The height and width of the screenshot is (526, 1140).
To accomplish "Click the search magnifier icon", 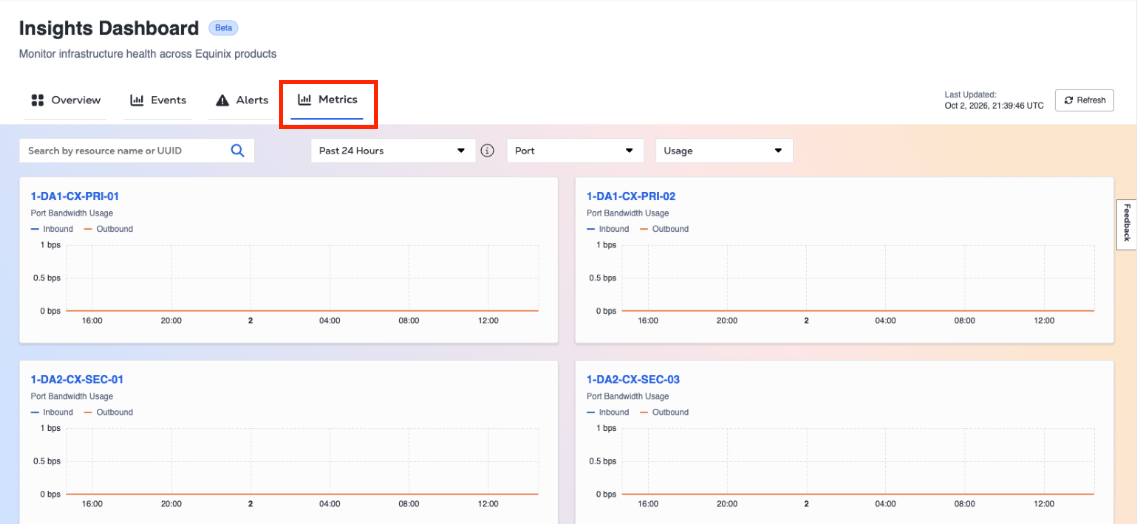I will click(x=238, y=151).
